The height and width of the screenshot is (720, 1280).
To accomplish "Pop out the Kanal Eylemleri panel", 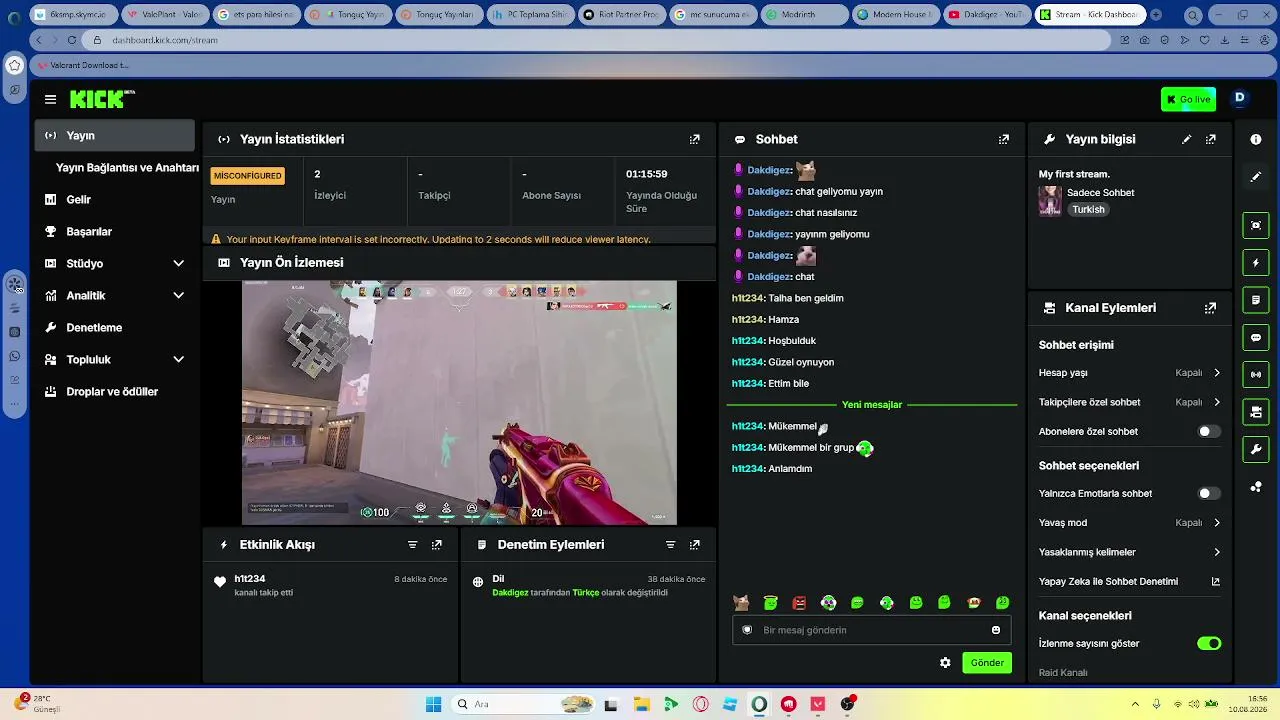I will coord(1210,308).
